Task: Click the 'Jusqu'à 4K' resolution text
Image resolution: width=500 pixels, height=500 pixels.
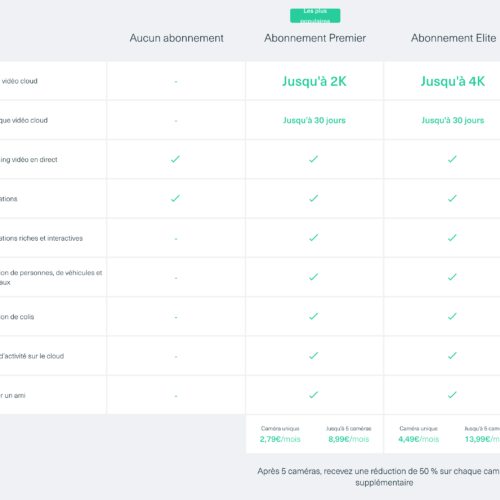Action: (x=452, y=81)
